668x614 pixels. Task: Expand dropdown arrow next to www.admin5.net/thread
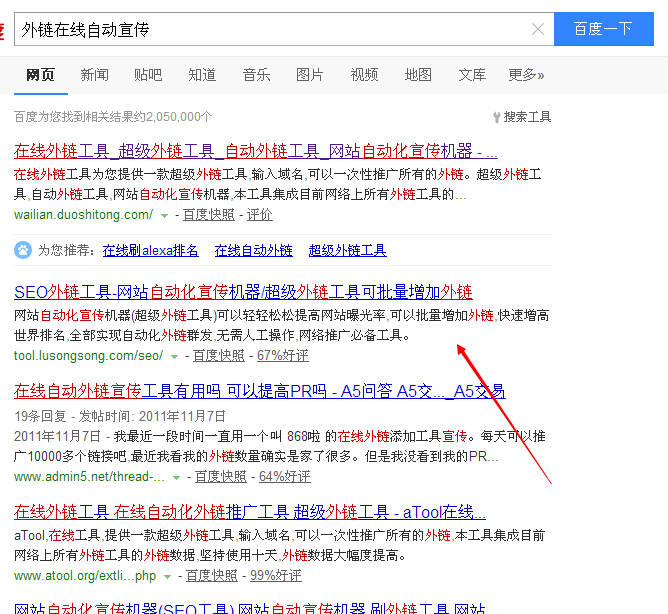click(176, 478)
